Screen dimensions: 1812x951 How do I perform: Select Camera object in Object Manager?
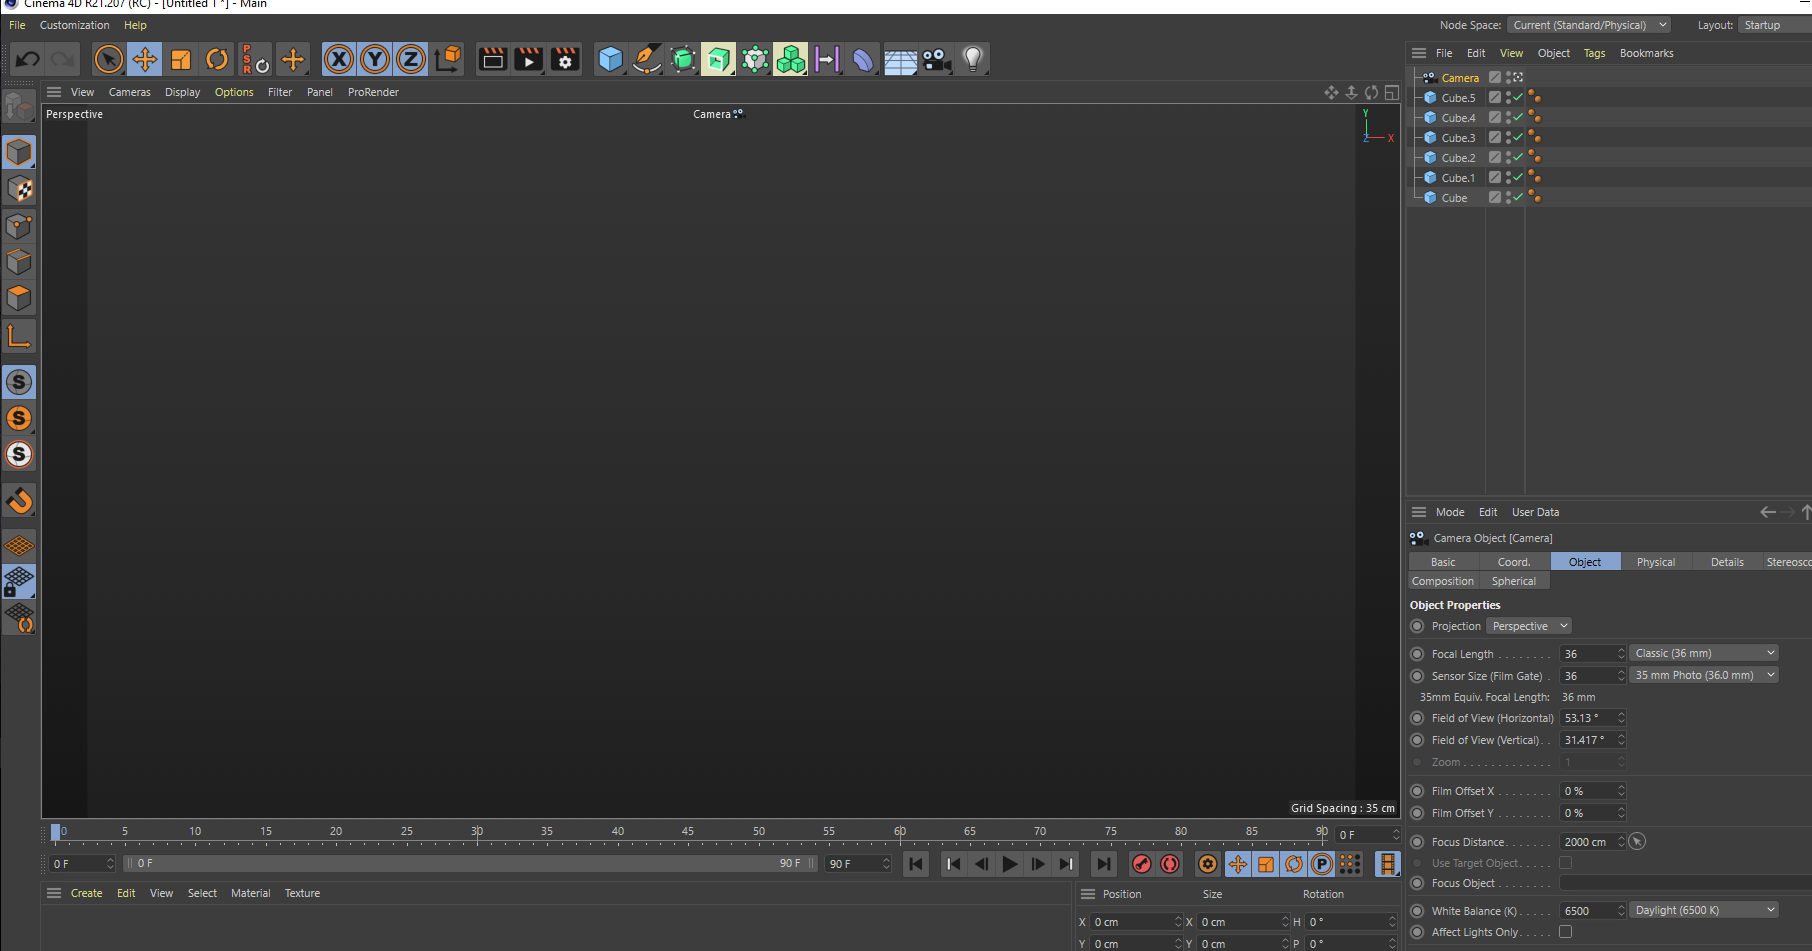1460,78
